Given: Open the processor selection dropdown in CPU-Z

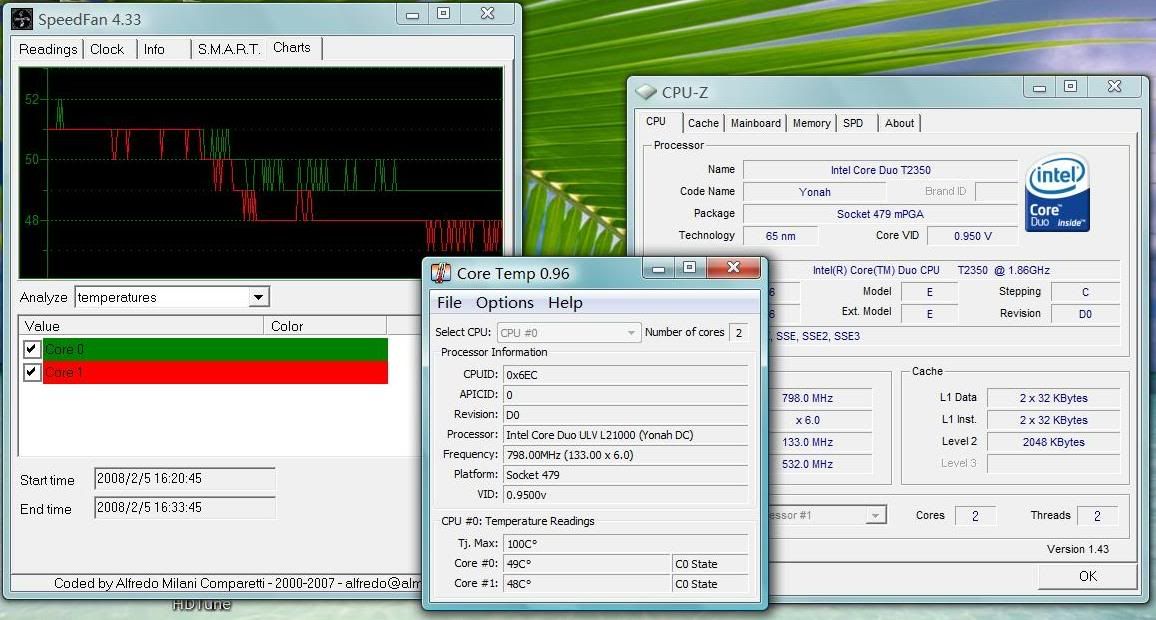Looking at the screenshot, I should point(875,515).
